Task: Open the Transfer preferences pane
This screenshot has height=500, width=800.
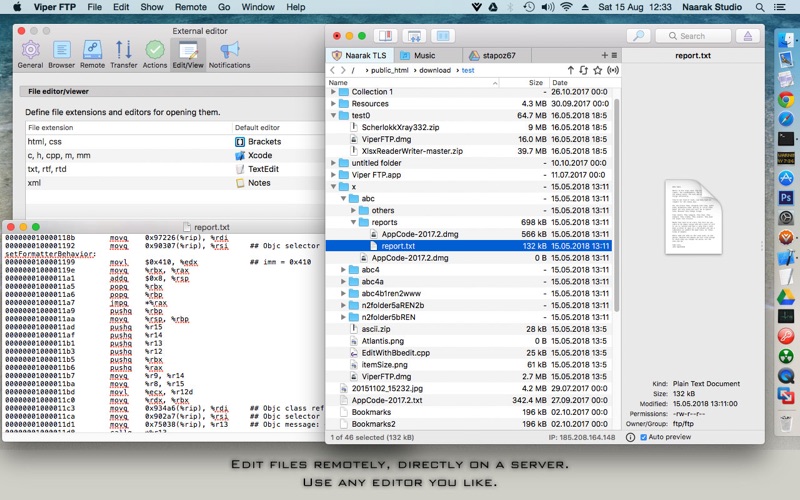Action: pos(124,53)
